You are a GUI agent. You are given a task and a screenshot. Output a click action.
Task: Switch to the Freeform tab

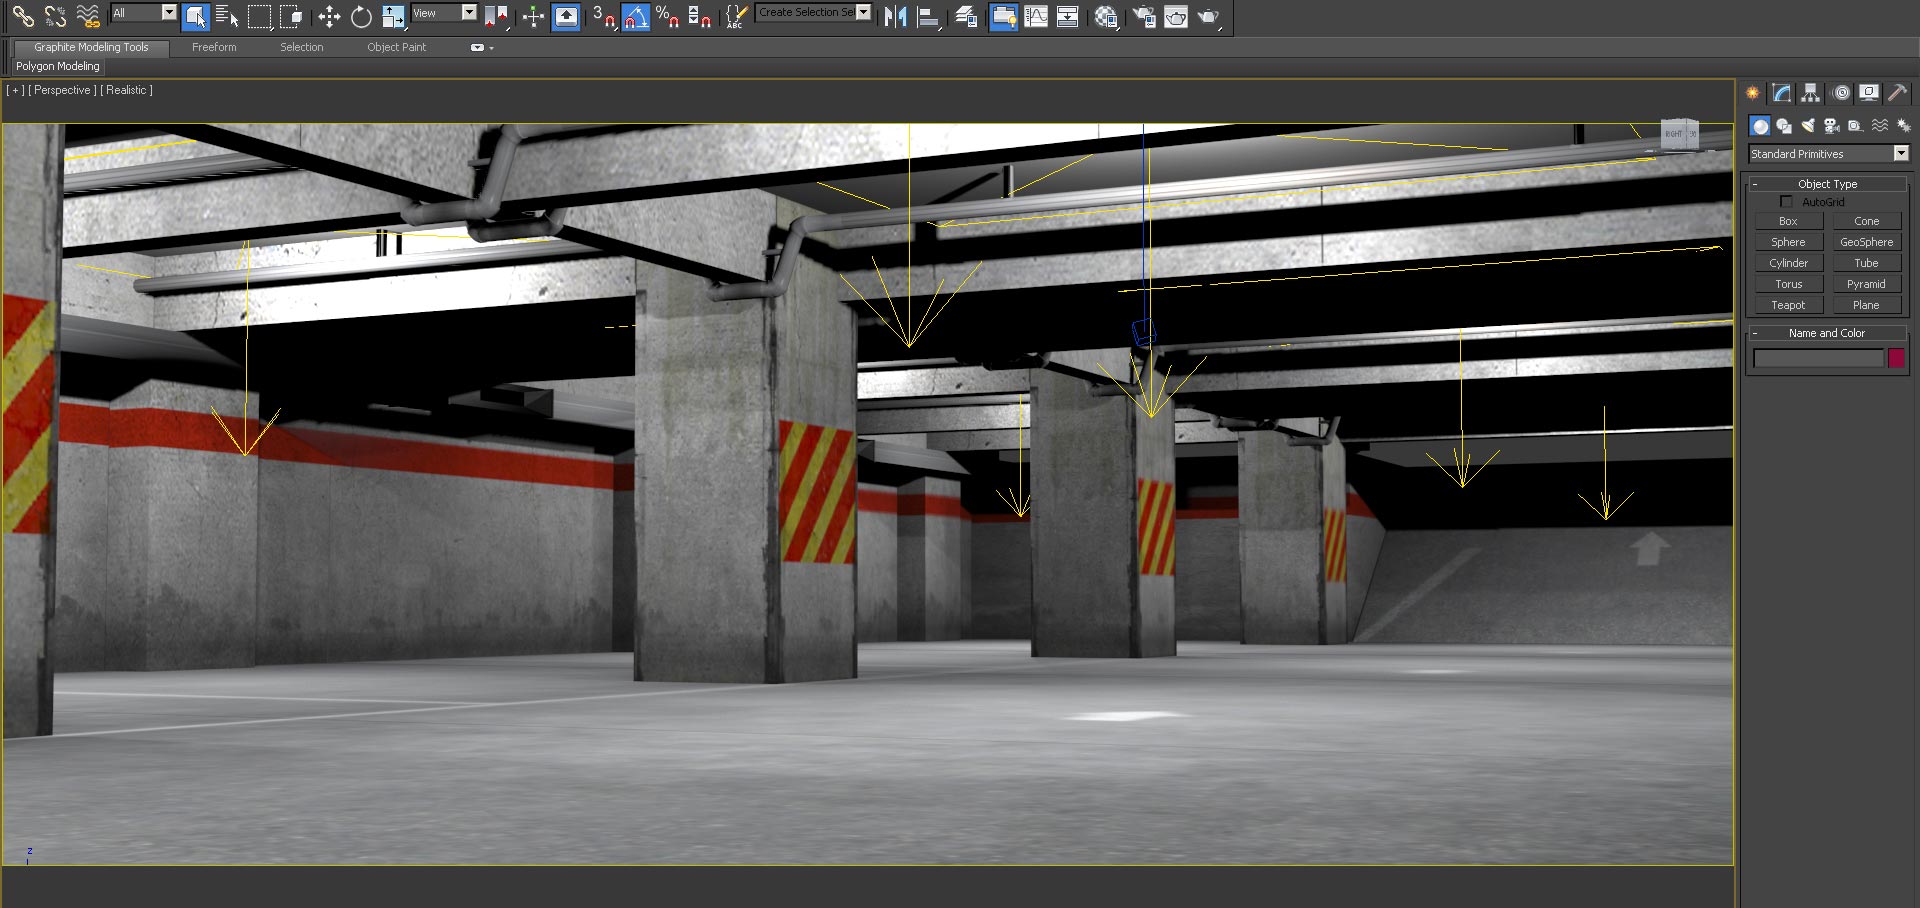(x=214, y=47)
